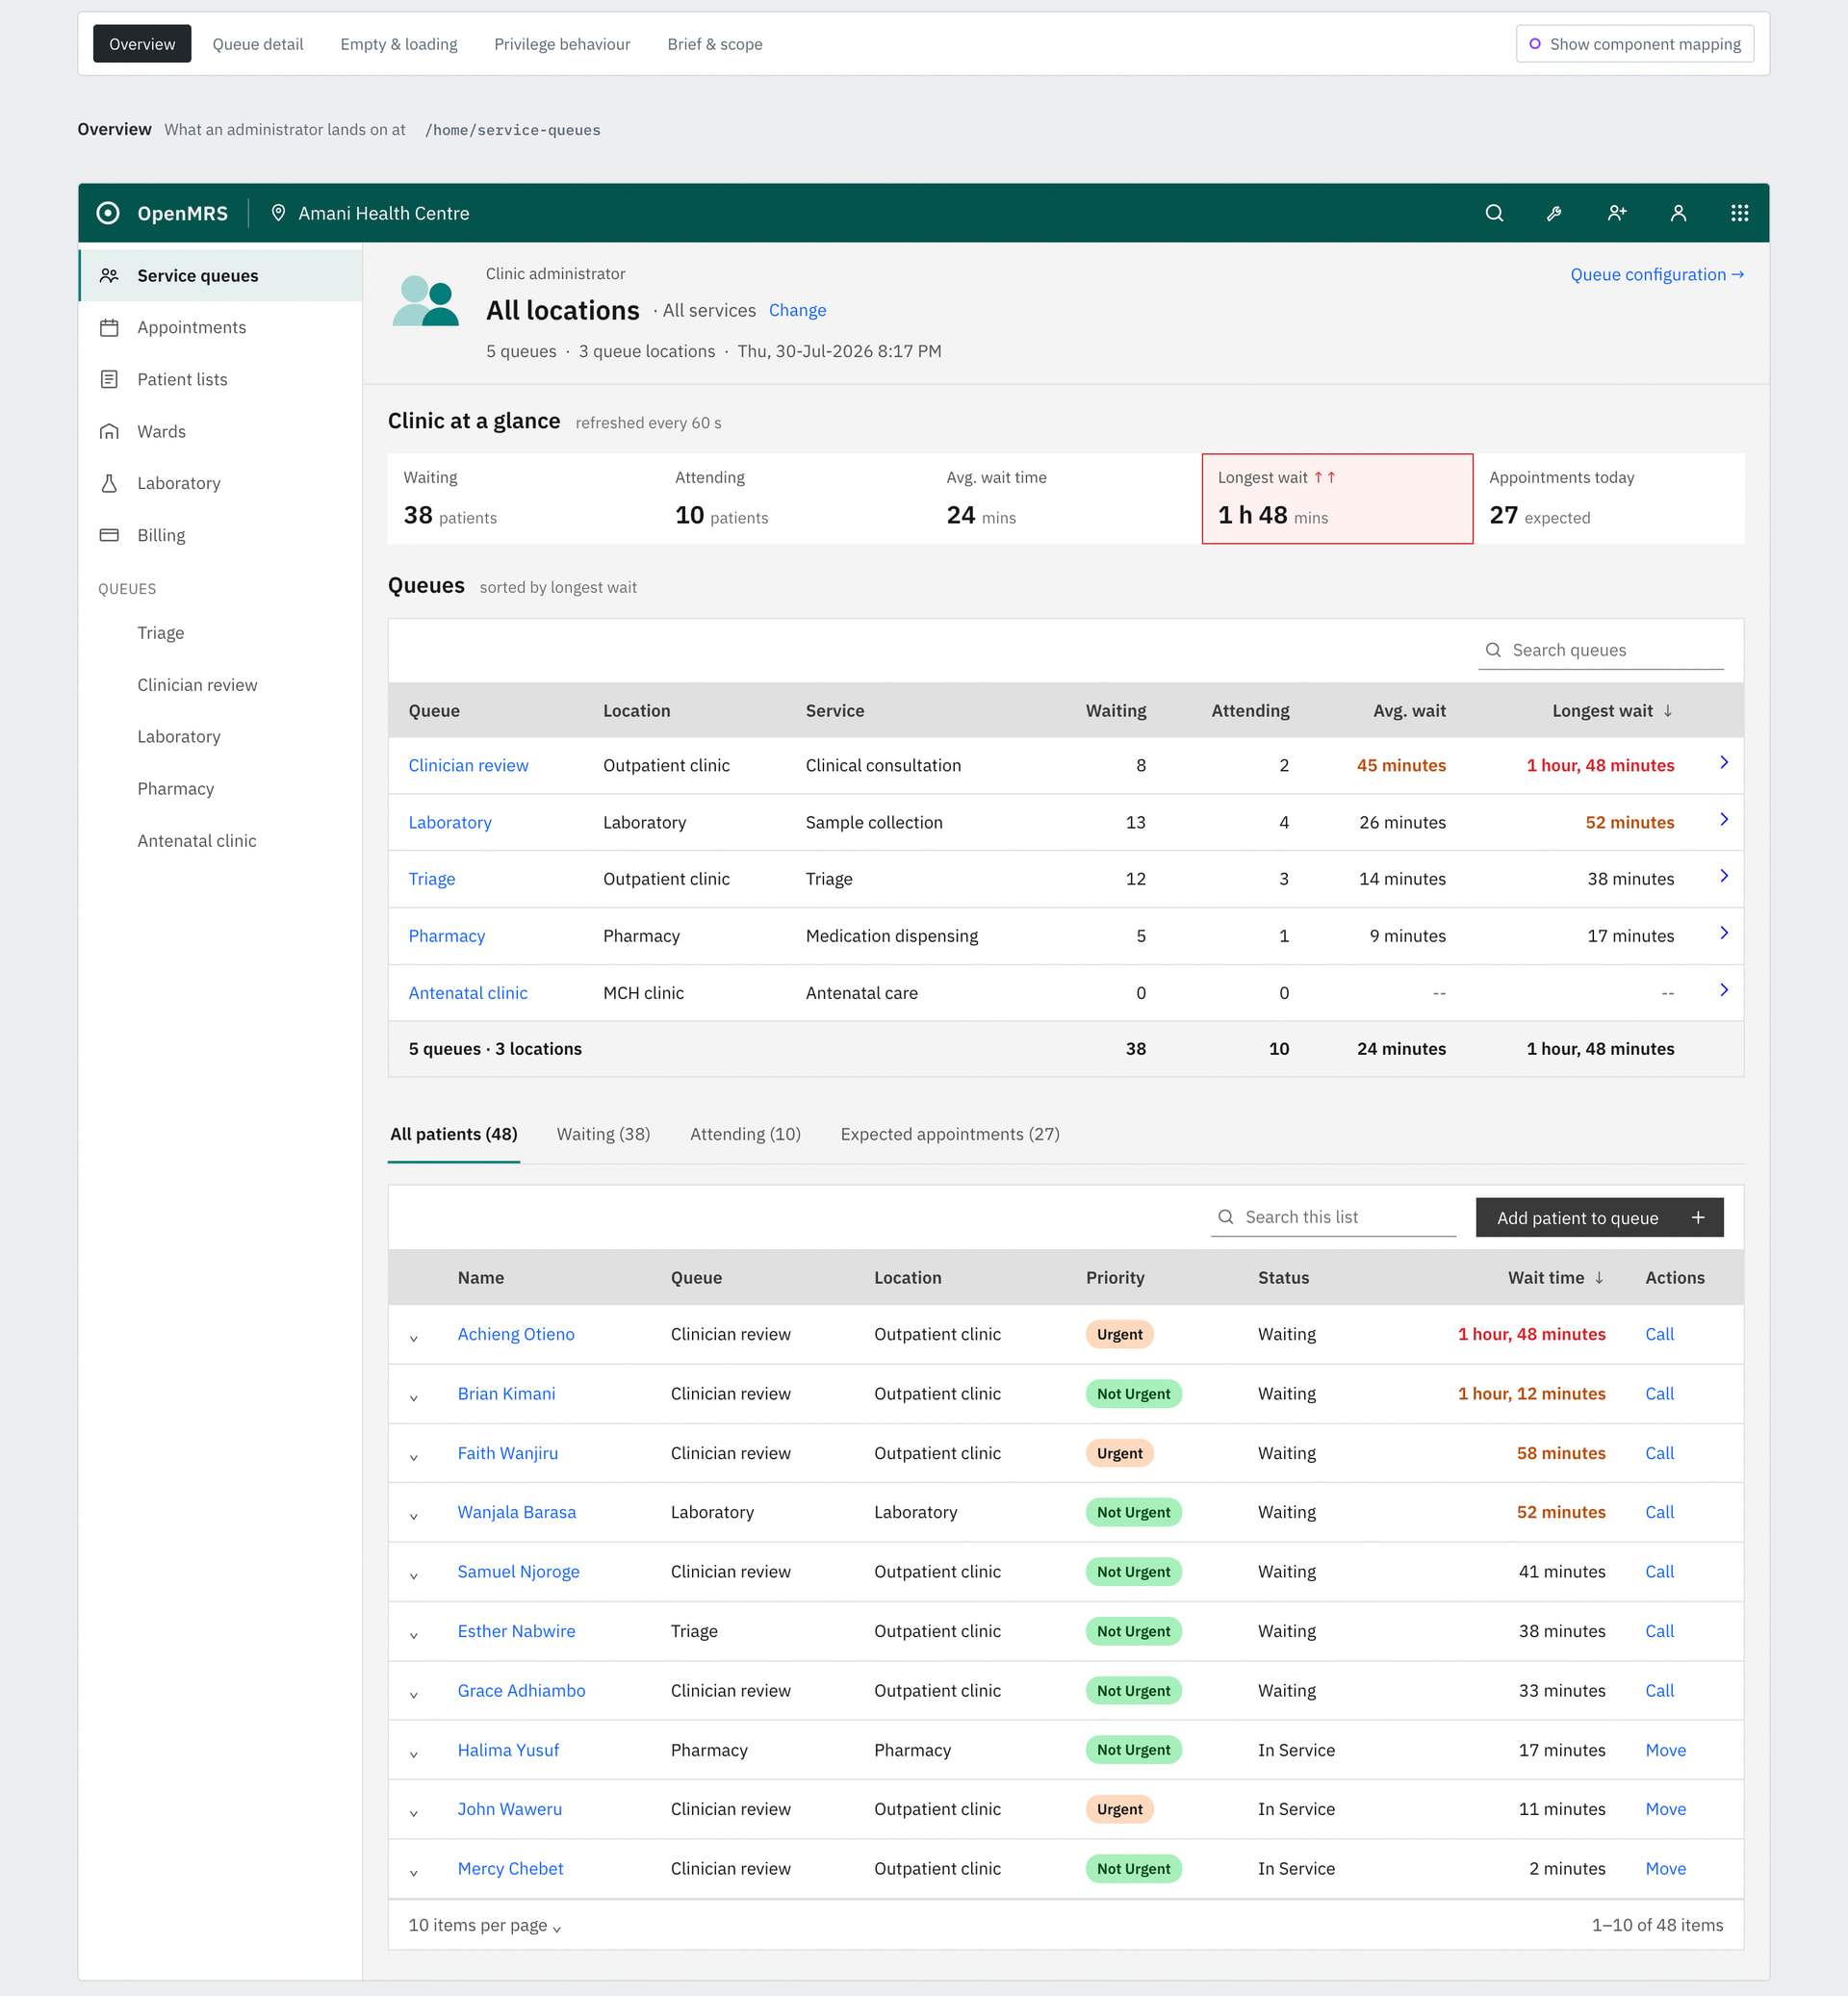Open Antenatal clinic queue row arrow

(1724, 990)
